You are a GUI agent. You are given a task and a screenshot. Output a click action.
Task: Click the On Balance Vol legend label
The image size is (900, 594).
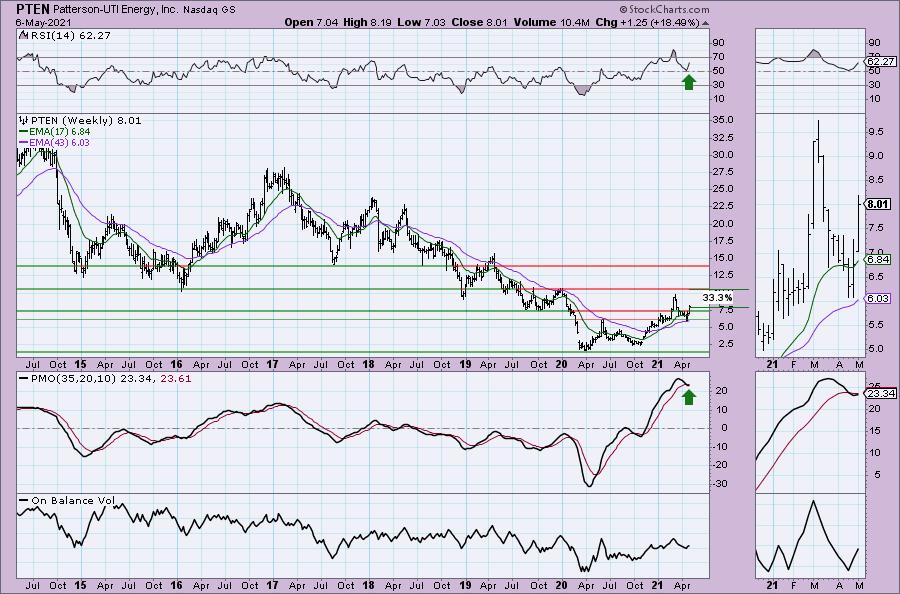point(73,500)
